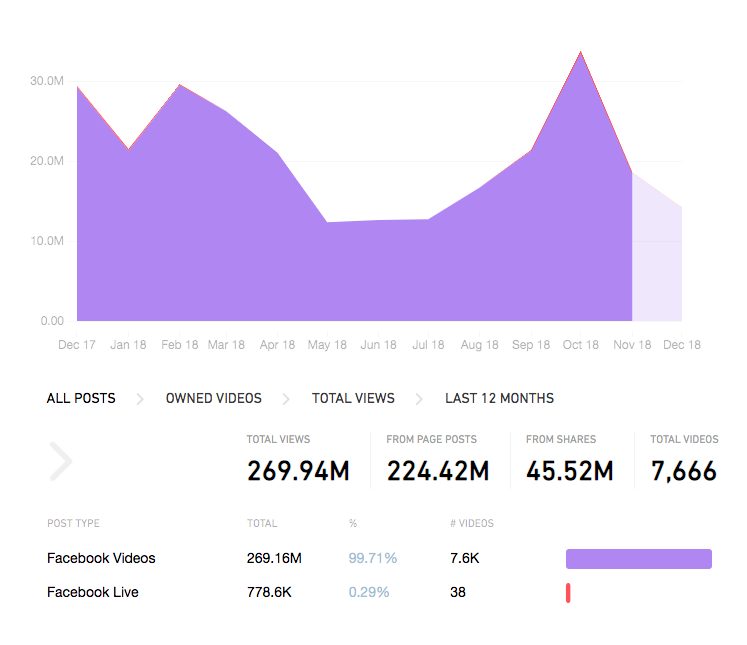Viewport: 747px width, 645px height.
Task: Click the POST TYPE column header
Action: click(x=73, y=524)
